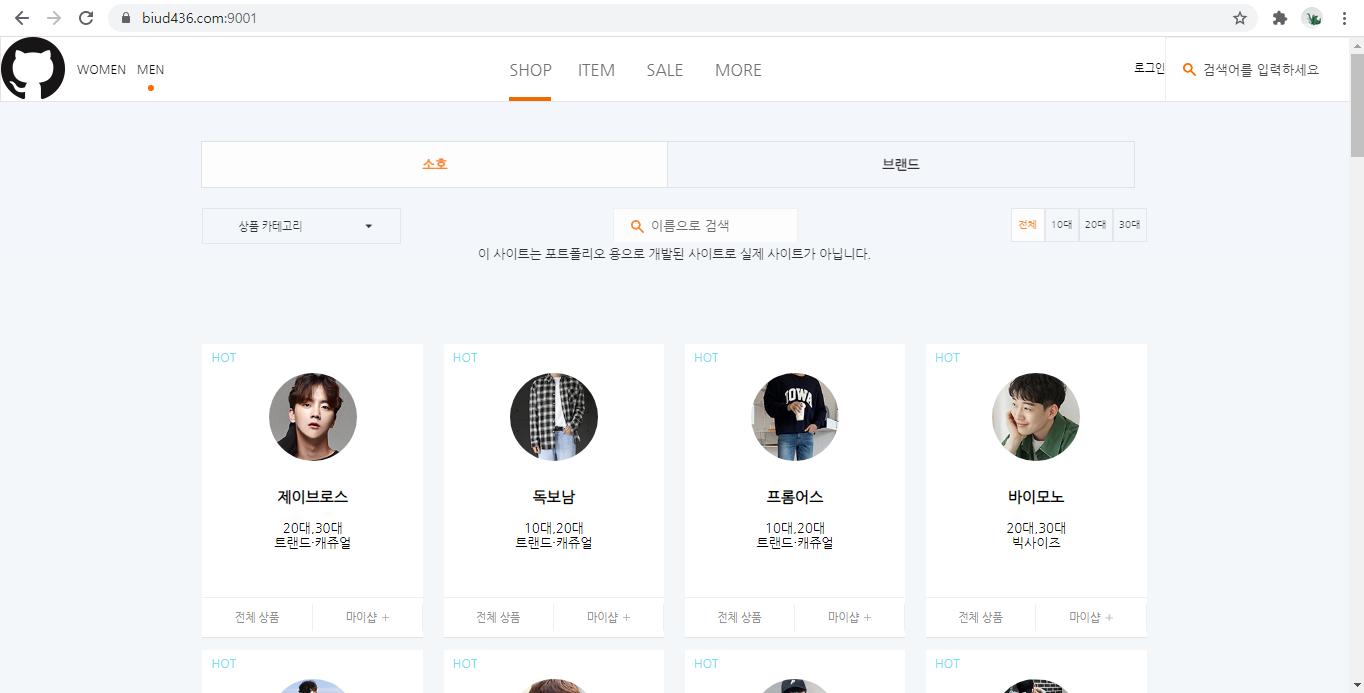Image resolution: width=1364 pixels, height=693 pixels.
Task: Click the site lock icon
Action: point(126,18)
